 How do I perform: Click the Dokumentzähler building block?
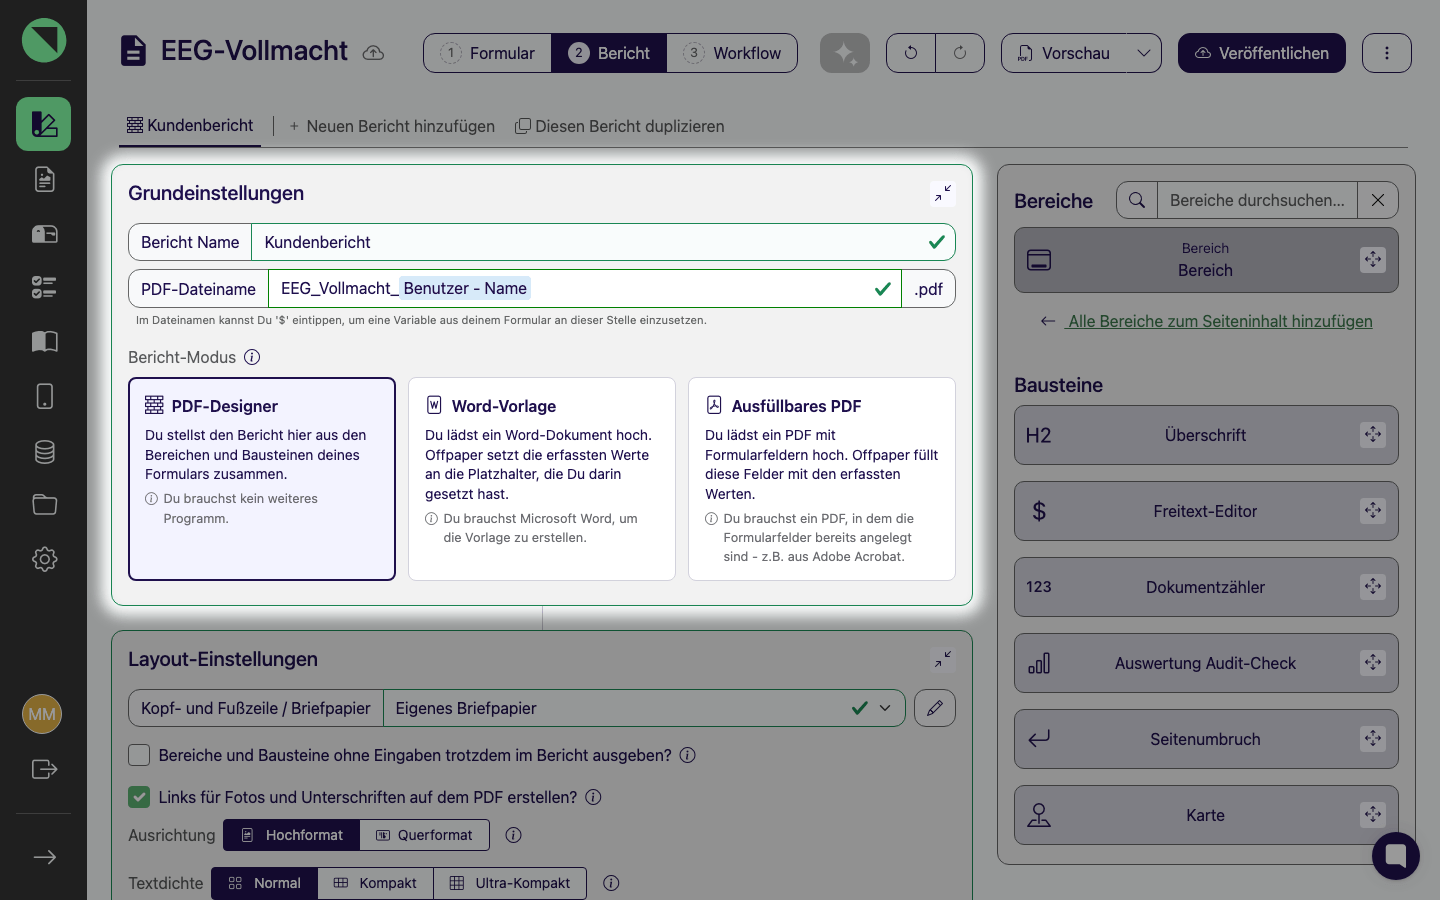[x=1206, y=587]
